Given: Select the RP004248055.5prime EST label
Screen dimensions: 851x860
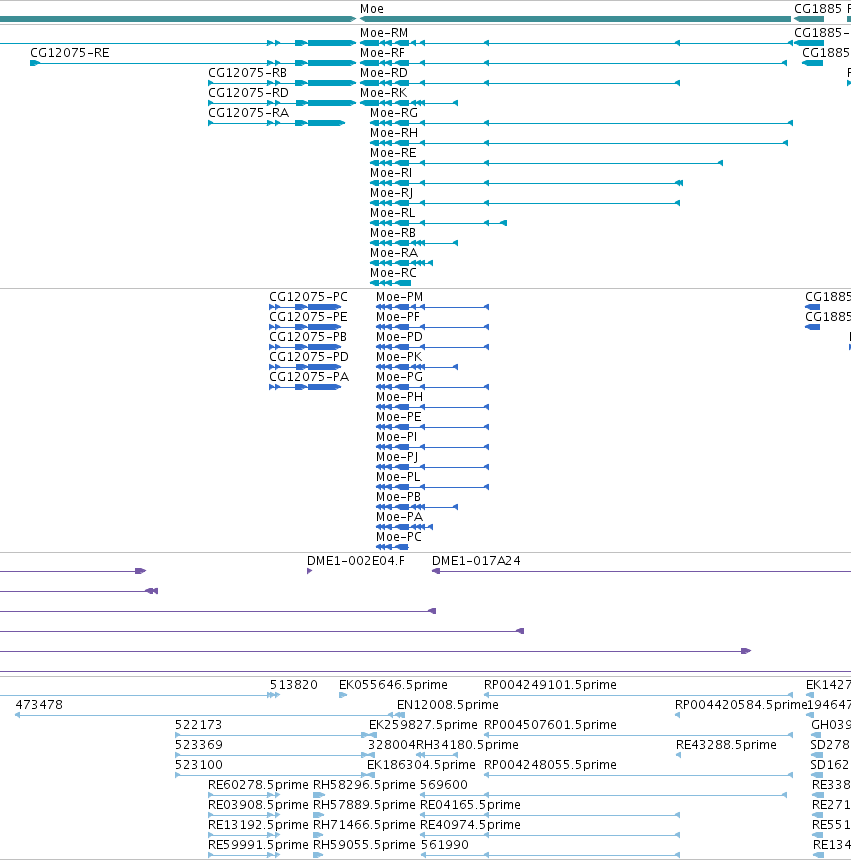Looking at the screenshot, I should point(550,765).
